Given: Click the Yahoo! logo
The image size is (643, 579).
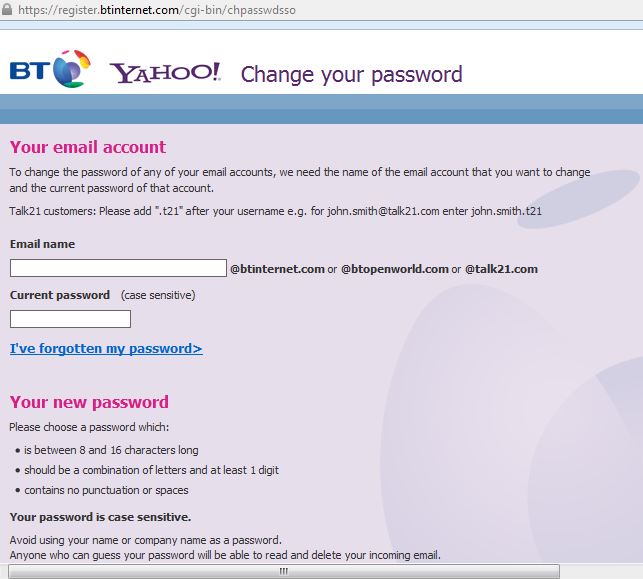Looking at the screenshot, I should (x=165, y=73).
